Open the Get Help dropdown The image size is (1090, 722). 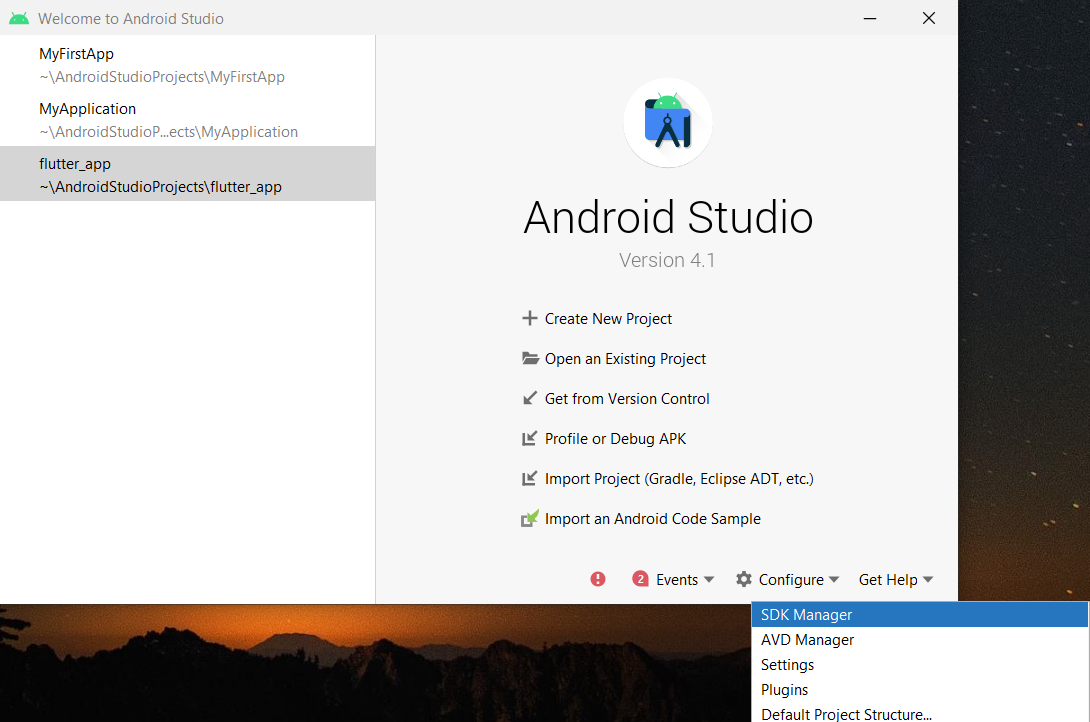click(x=895, y=580)
